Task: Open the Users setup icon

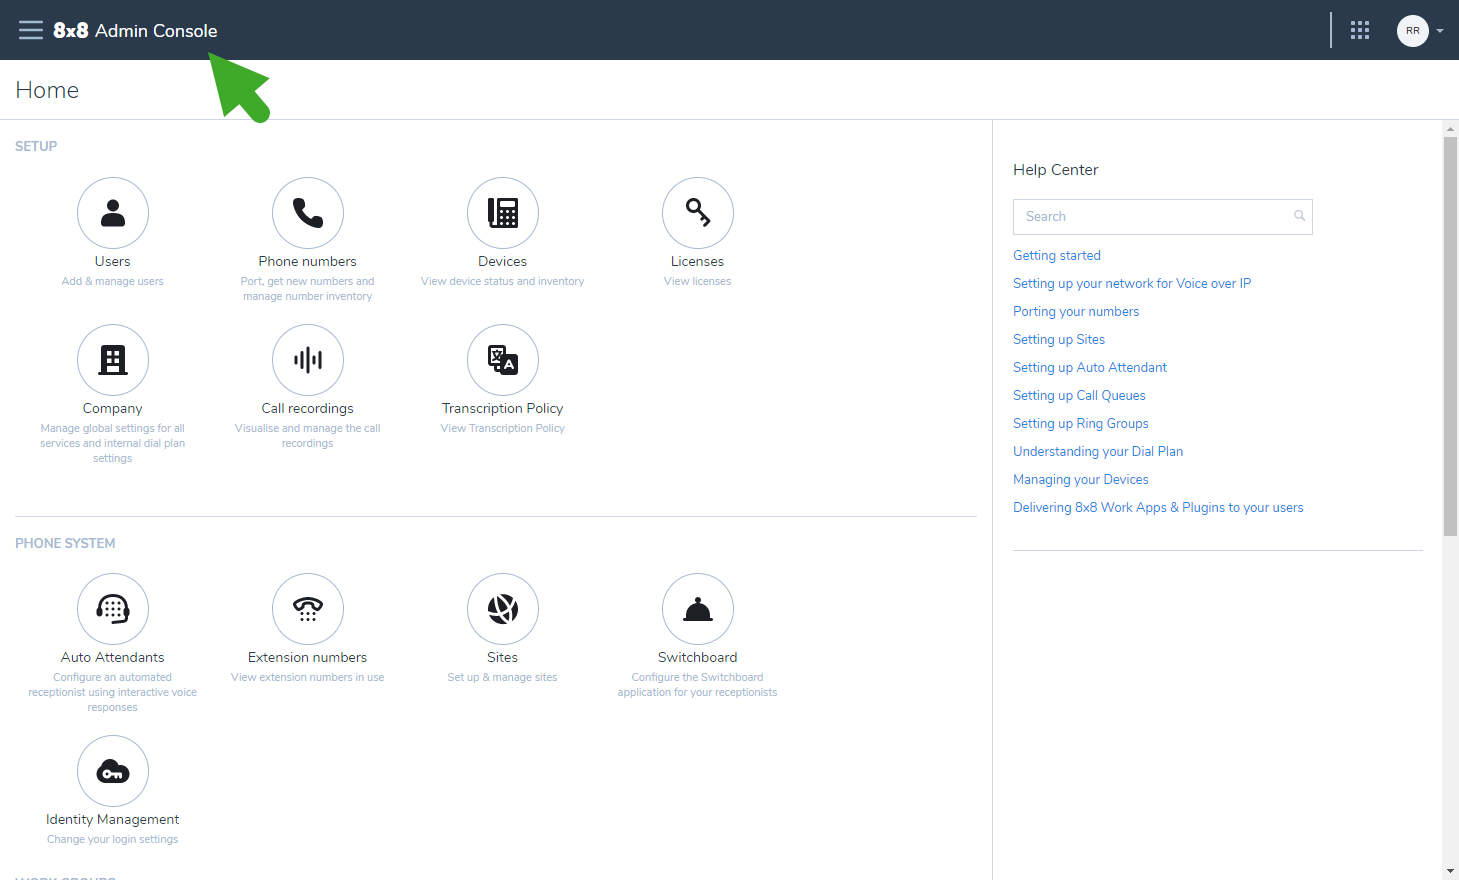Action: pyautogui.click(x=113, y=213)
